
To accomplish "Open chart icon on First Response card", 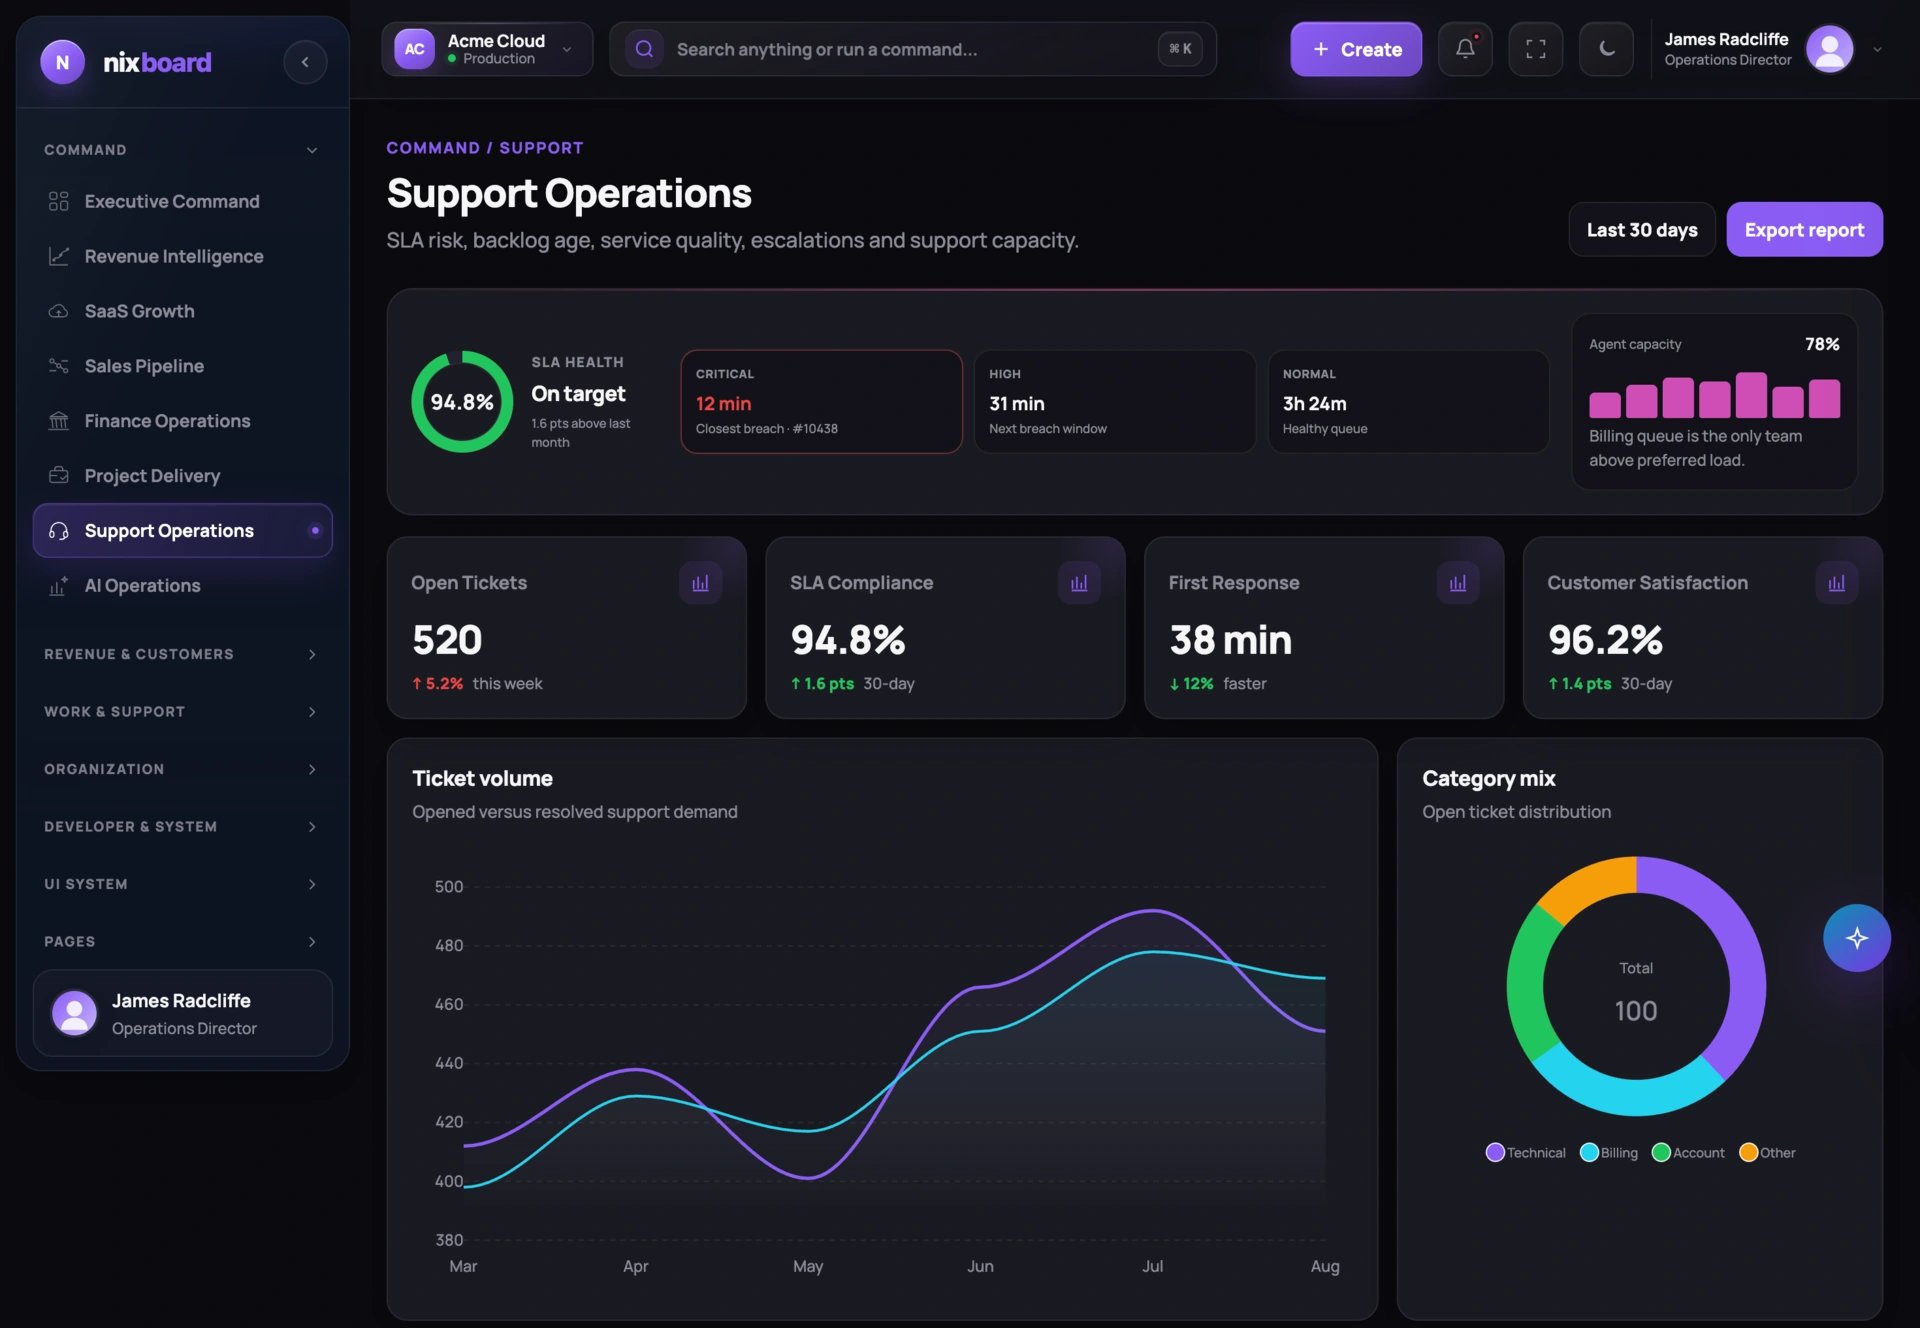I will coord(1458,583).
